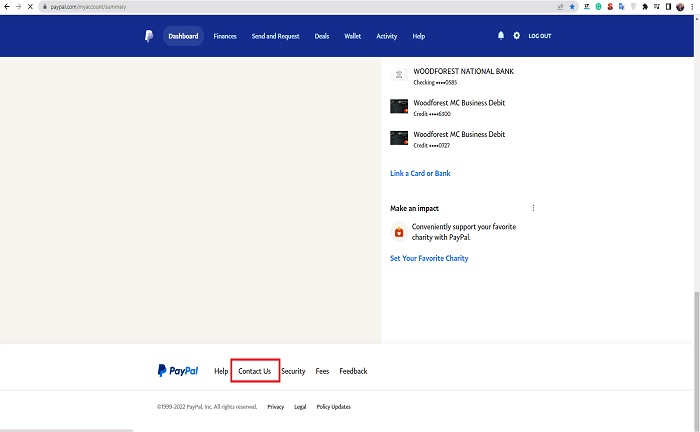
Task: Open the footer Security link
Action: [x=293, y=371]
